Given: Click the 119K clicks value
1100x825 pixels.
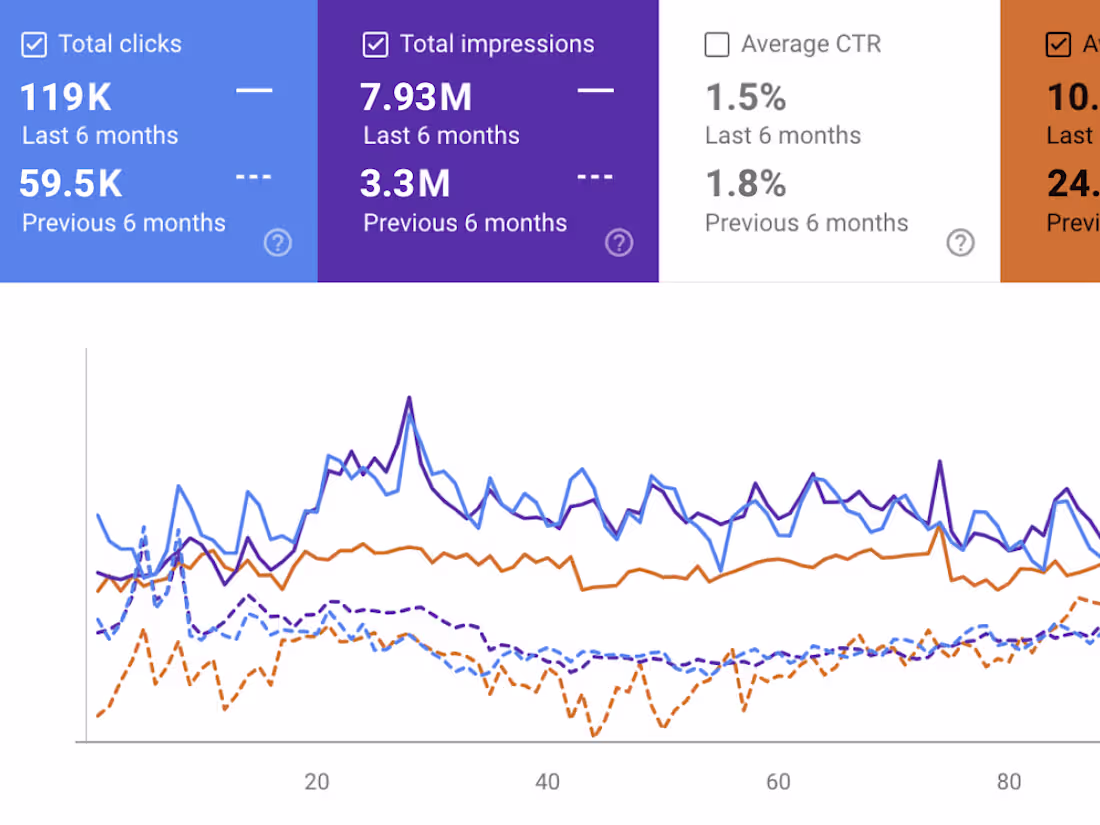Looking at the screenshot, I should tap(65, 96).
